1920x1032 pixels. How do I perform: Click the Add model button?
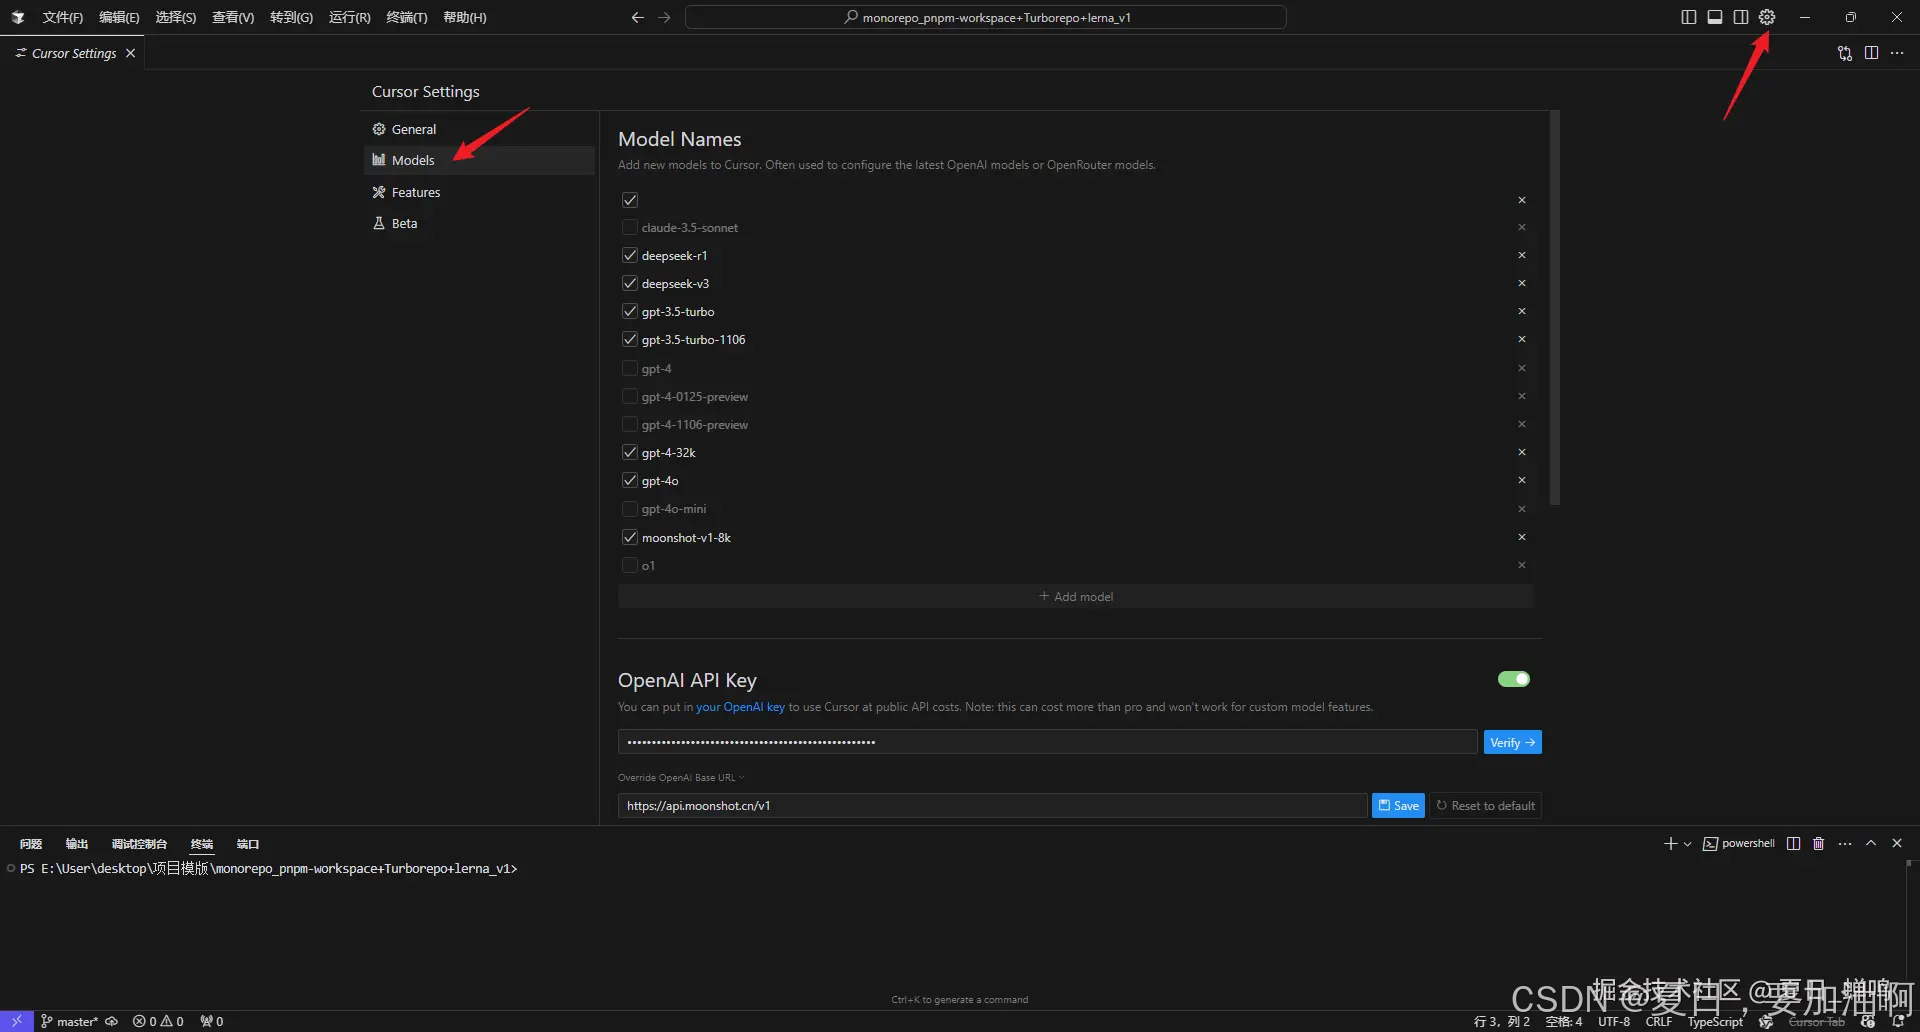(1076, 596)
